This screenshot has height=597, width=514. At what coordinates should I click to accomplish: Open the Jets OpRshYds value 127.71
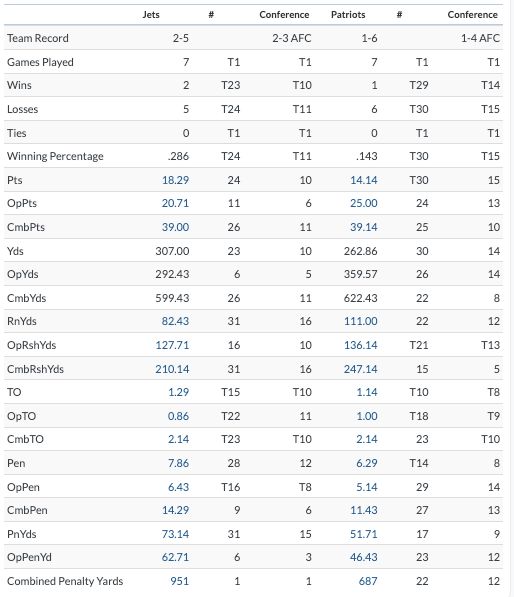[172, 345]
